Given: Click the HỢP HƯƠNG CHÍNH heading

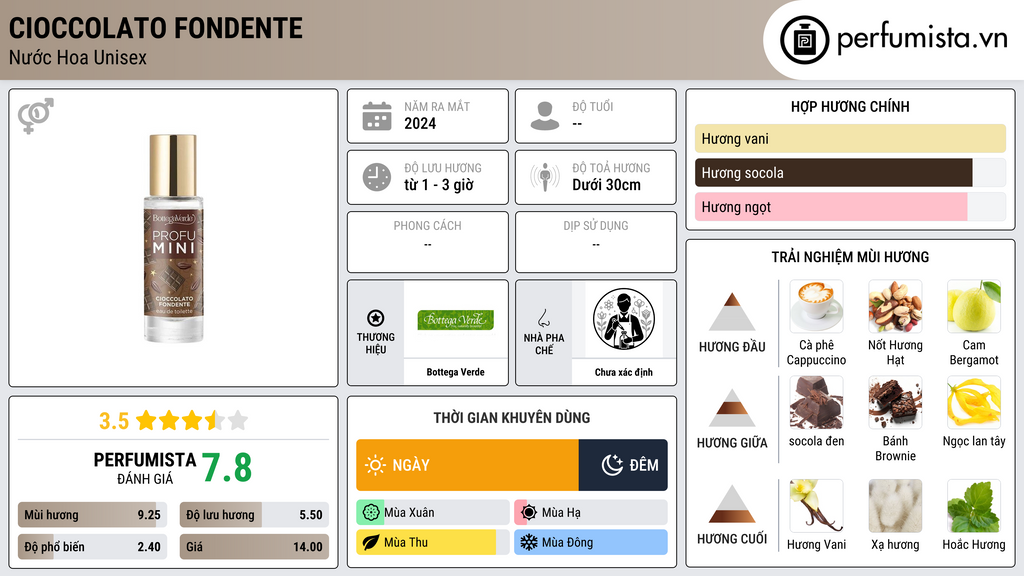Looking at the screenshot, I should tap(850, 106).
